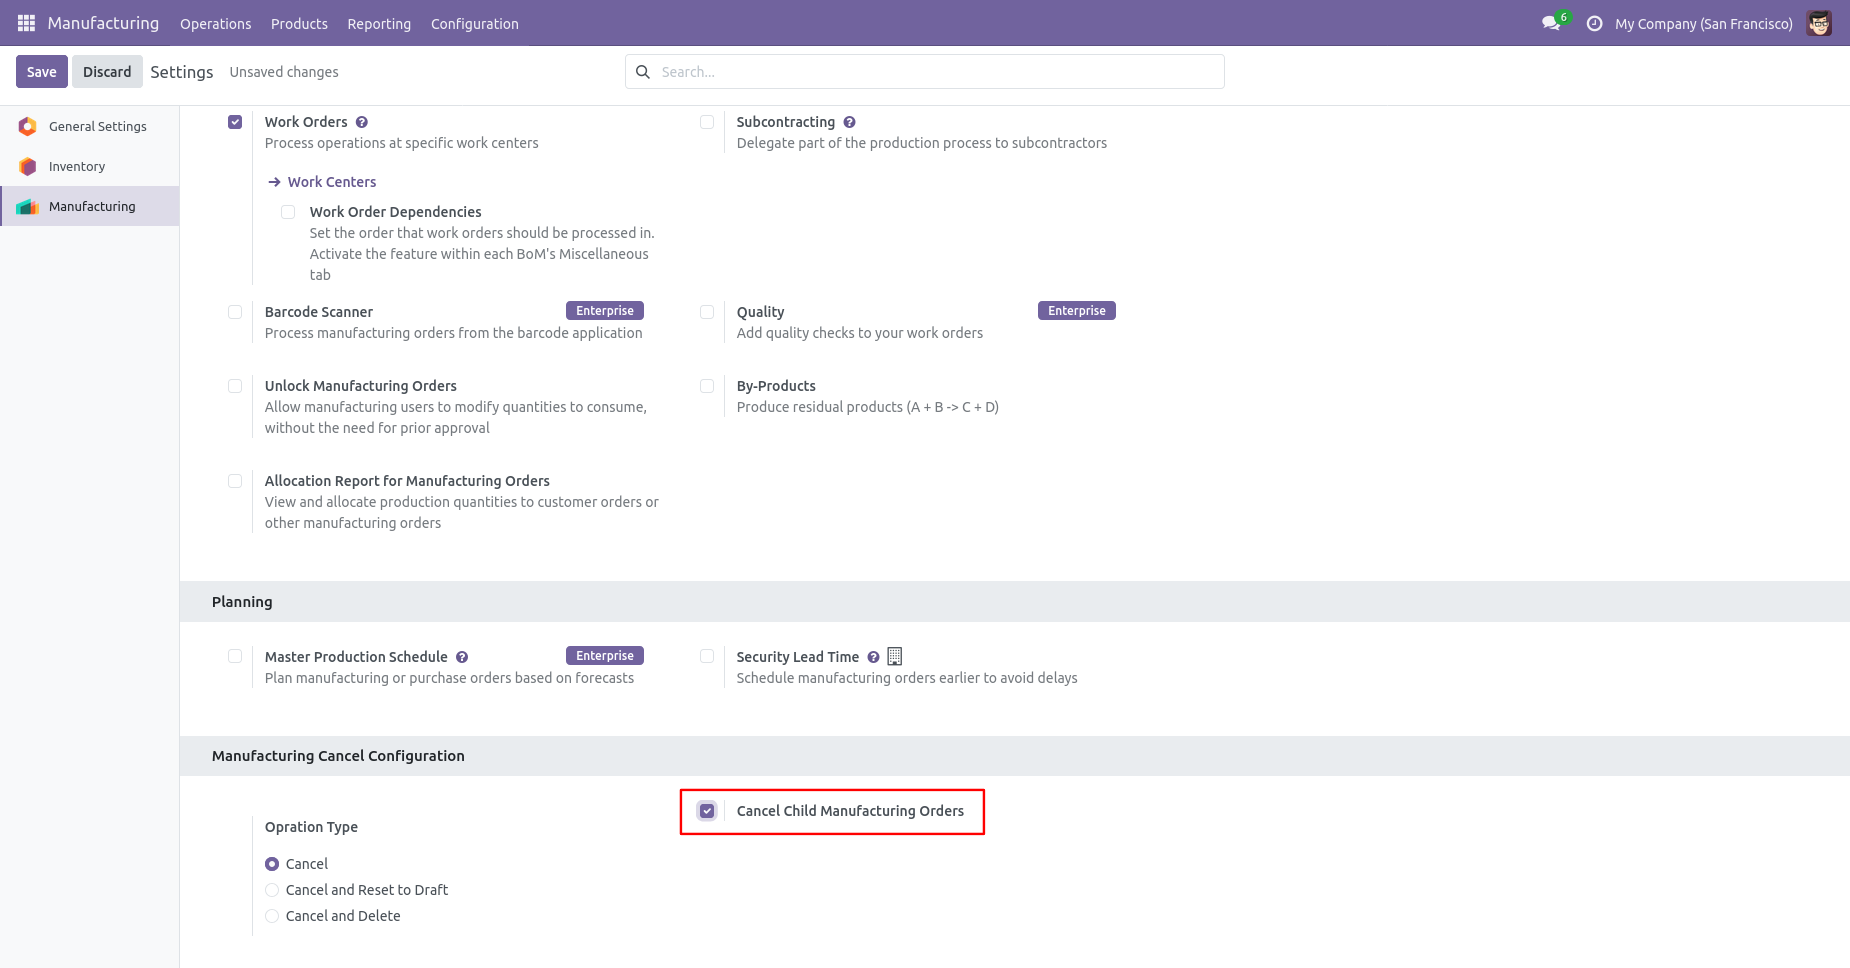1850x968 pixels.
Task: Open the activities clock icon
Action: (1594, 23)
